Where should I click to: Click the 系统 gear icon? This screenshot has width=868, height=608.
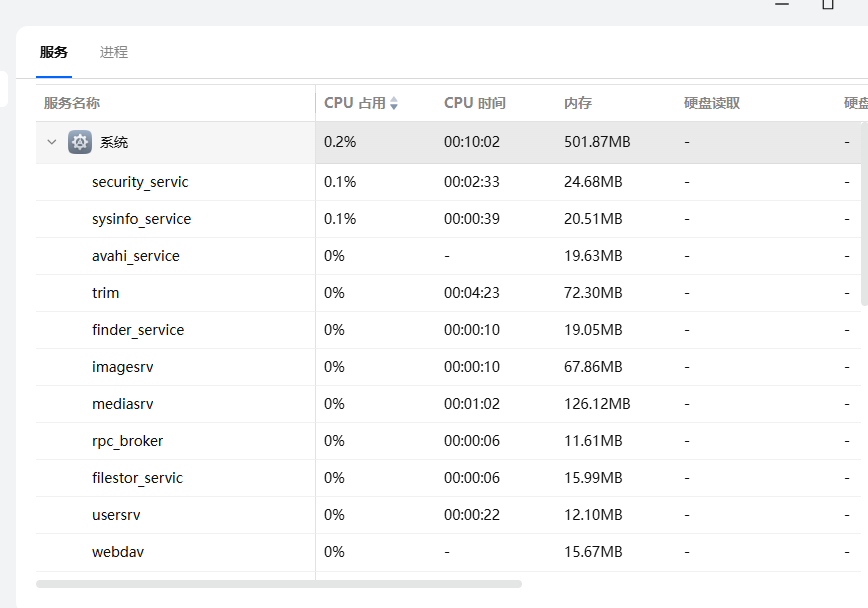point(80,142)
